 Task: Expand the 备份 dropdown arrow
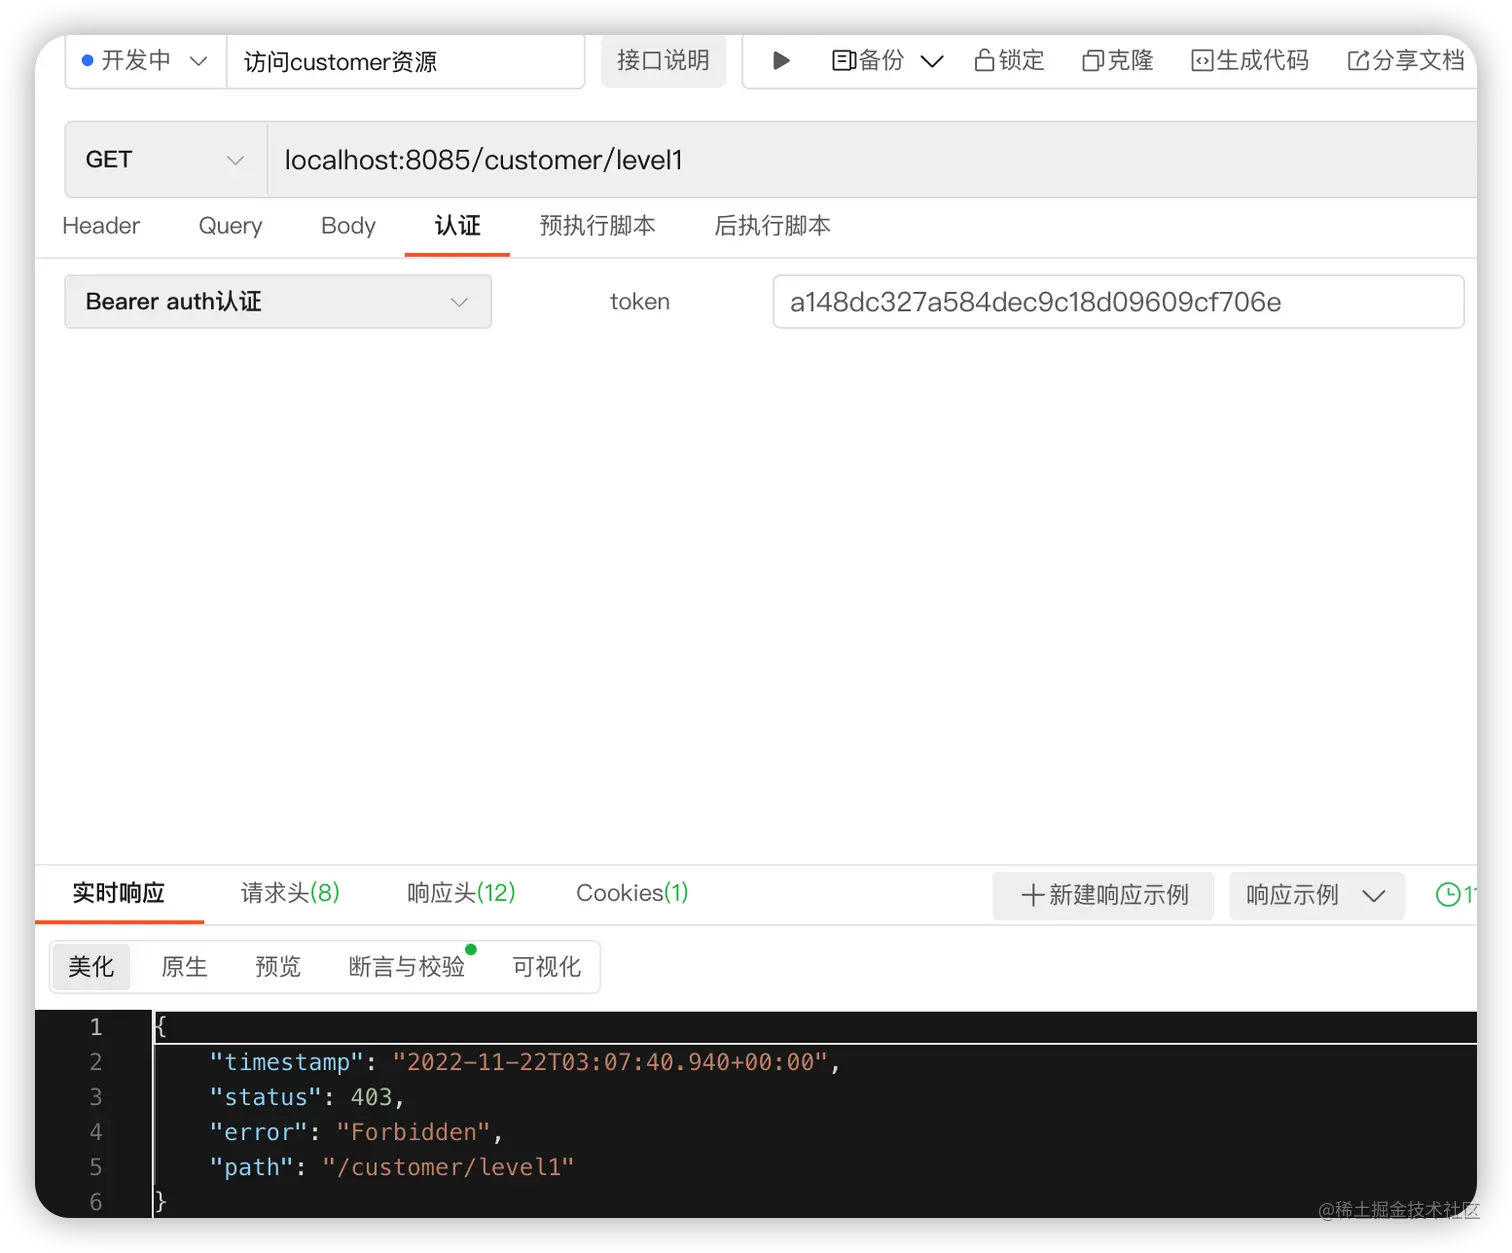pos(932,62)
